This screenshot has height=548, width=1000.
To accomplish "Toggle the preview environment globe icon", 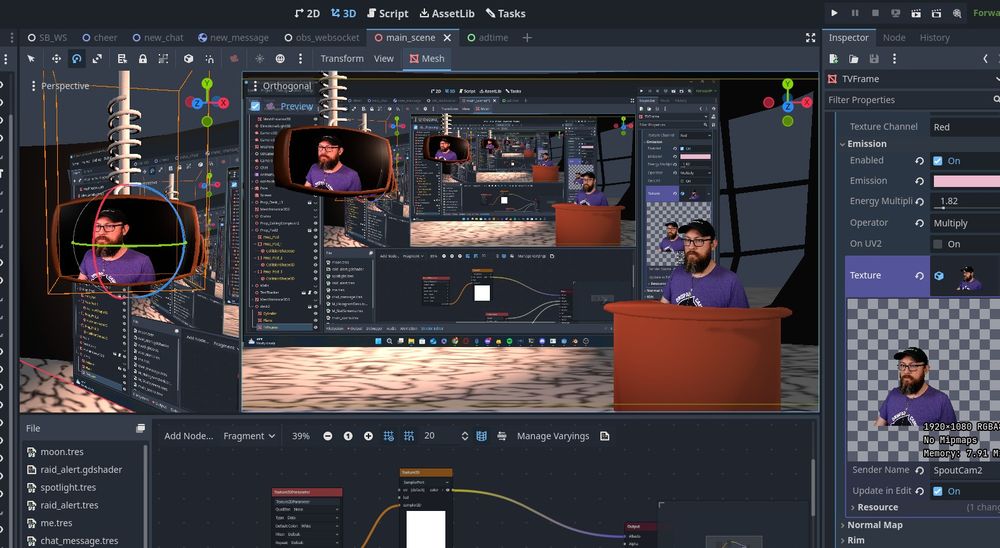I will 280,59.
